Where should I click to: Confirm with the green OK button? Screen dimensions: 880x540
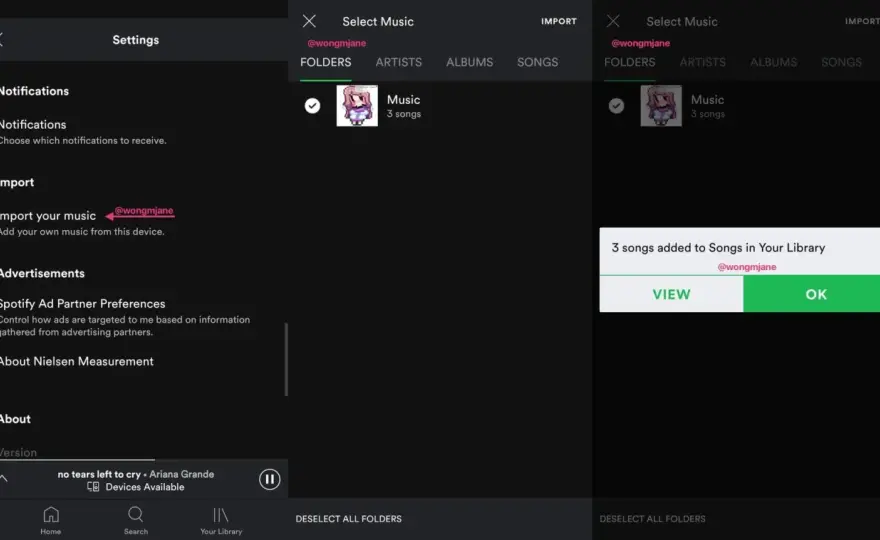tap(812, 294)
